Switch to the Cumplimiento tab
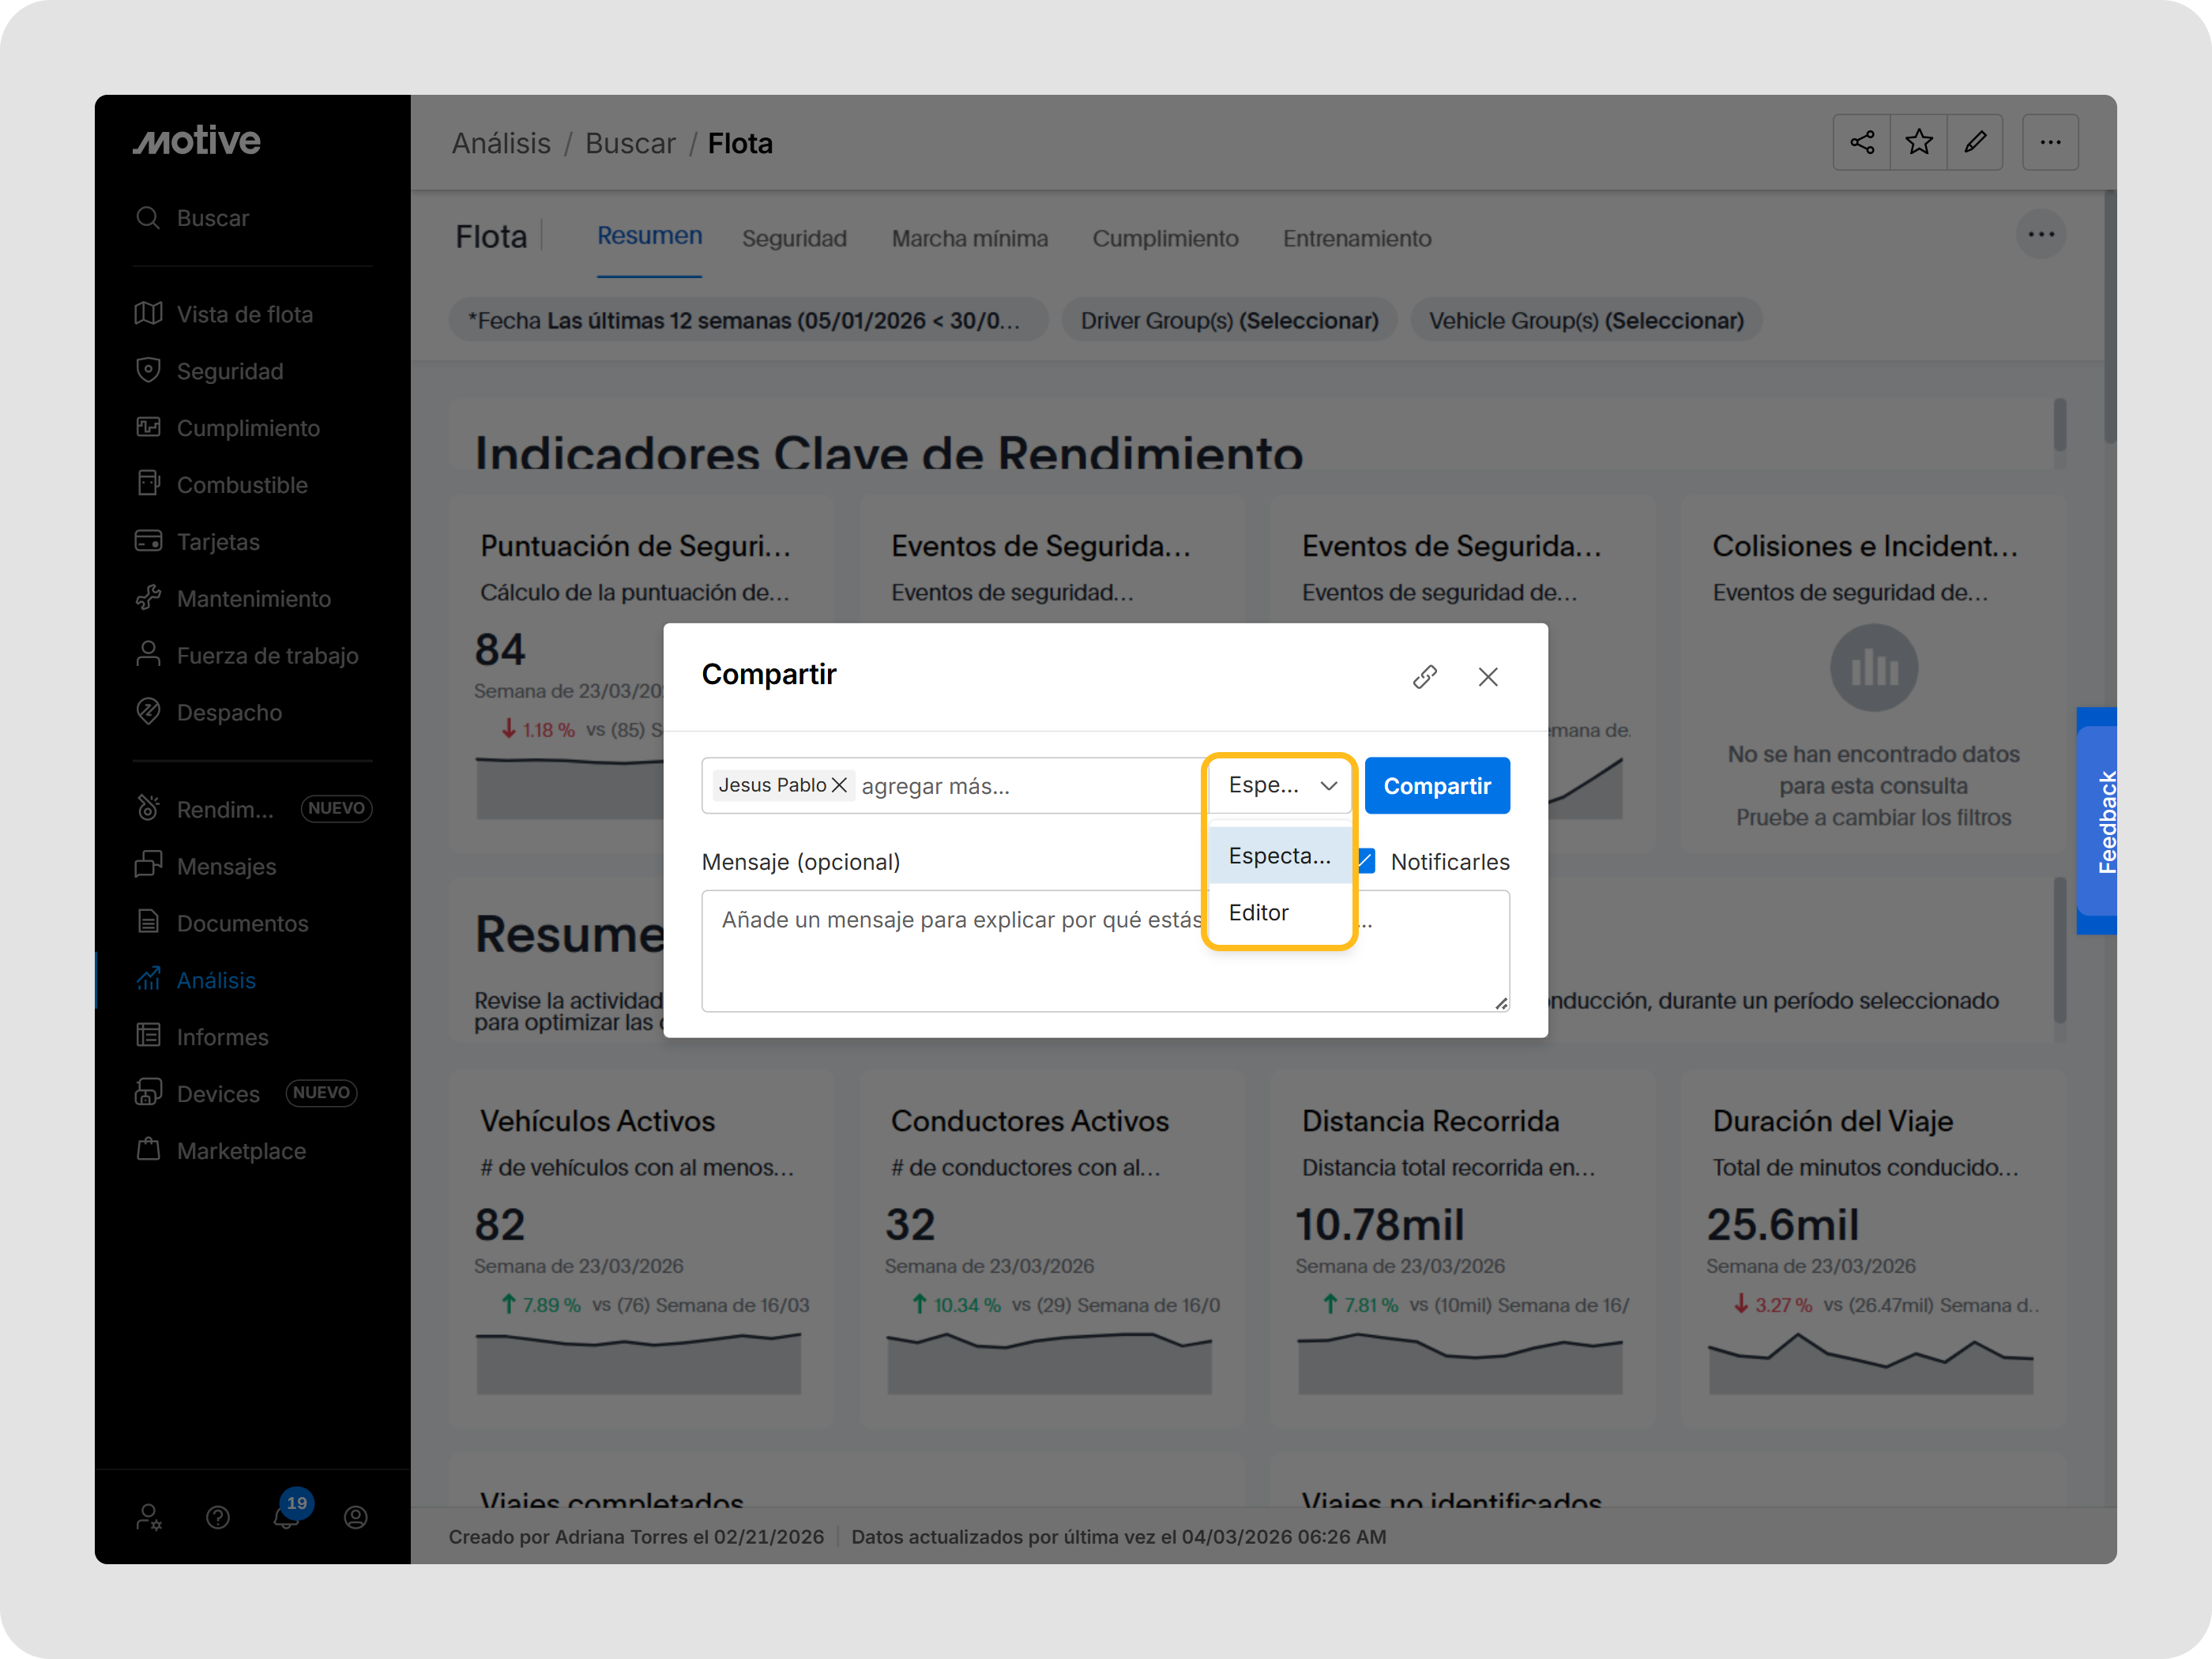This screenshot has width=2212, height=1659. click(1165, 239)
